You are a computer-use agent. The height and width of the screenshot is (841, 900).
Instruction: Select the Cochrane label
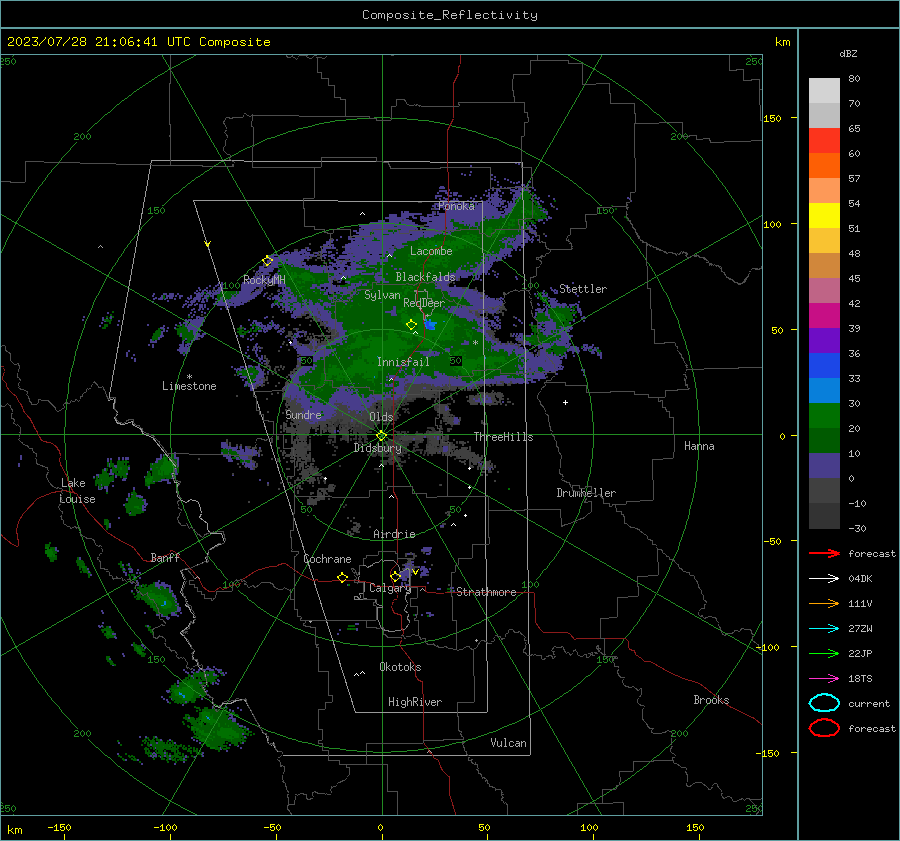(327, 559)
